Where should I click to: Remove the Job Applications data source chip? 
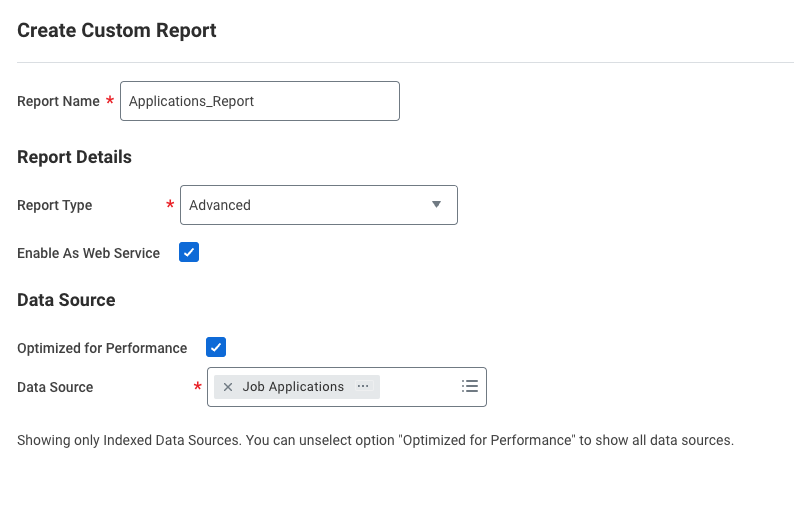(x=228, y=387)
